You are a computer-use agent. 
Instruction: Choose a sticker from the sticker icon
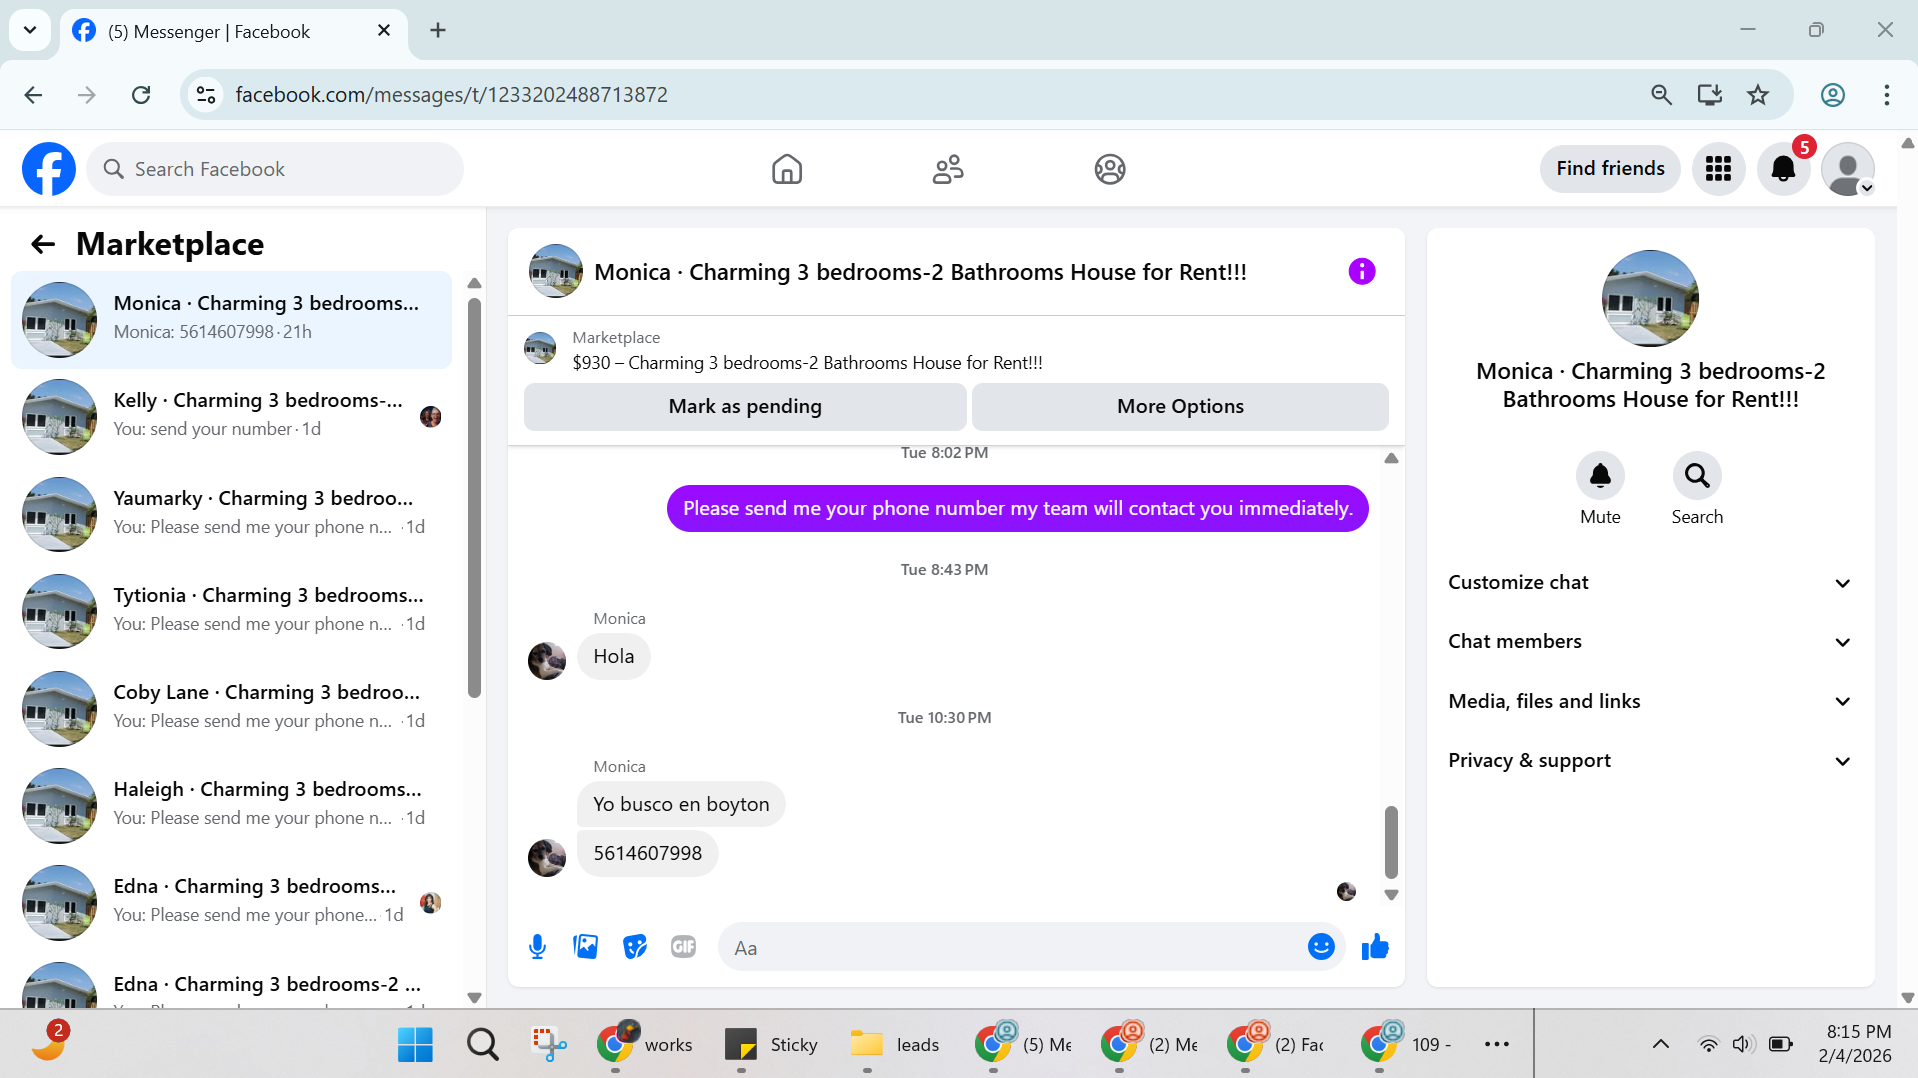pyautogui.click(x=635, y=947)
